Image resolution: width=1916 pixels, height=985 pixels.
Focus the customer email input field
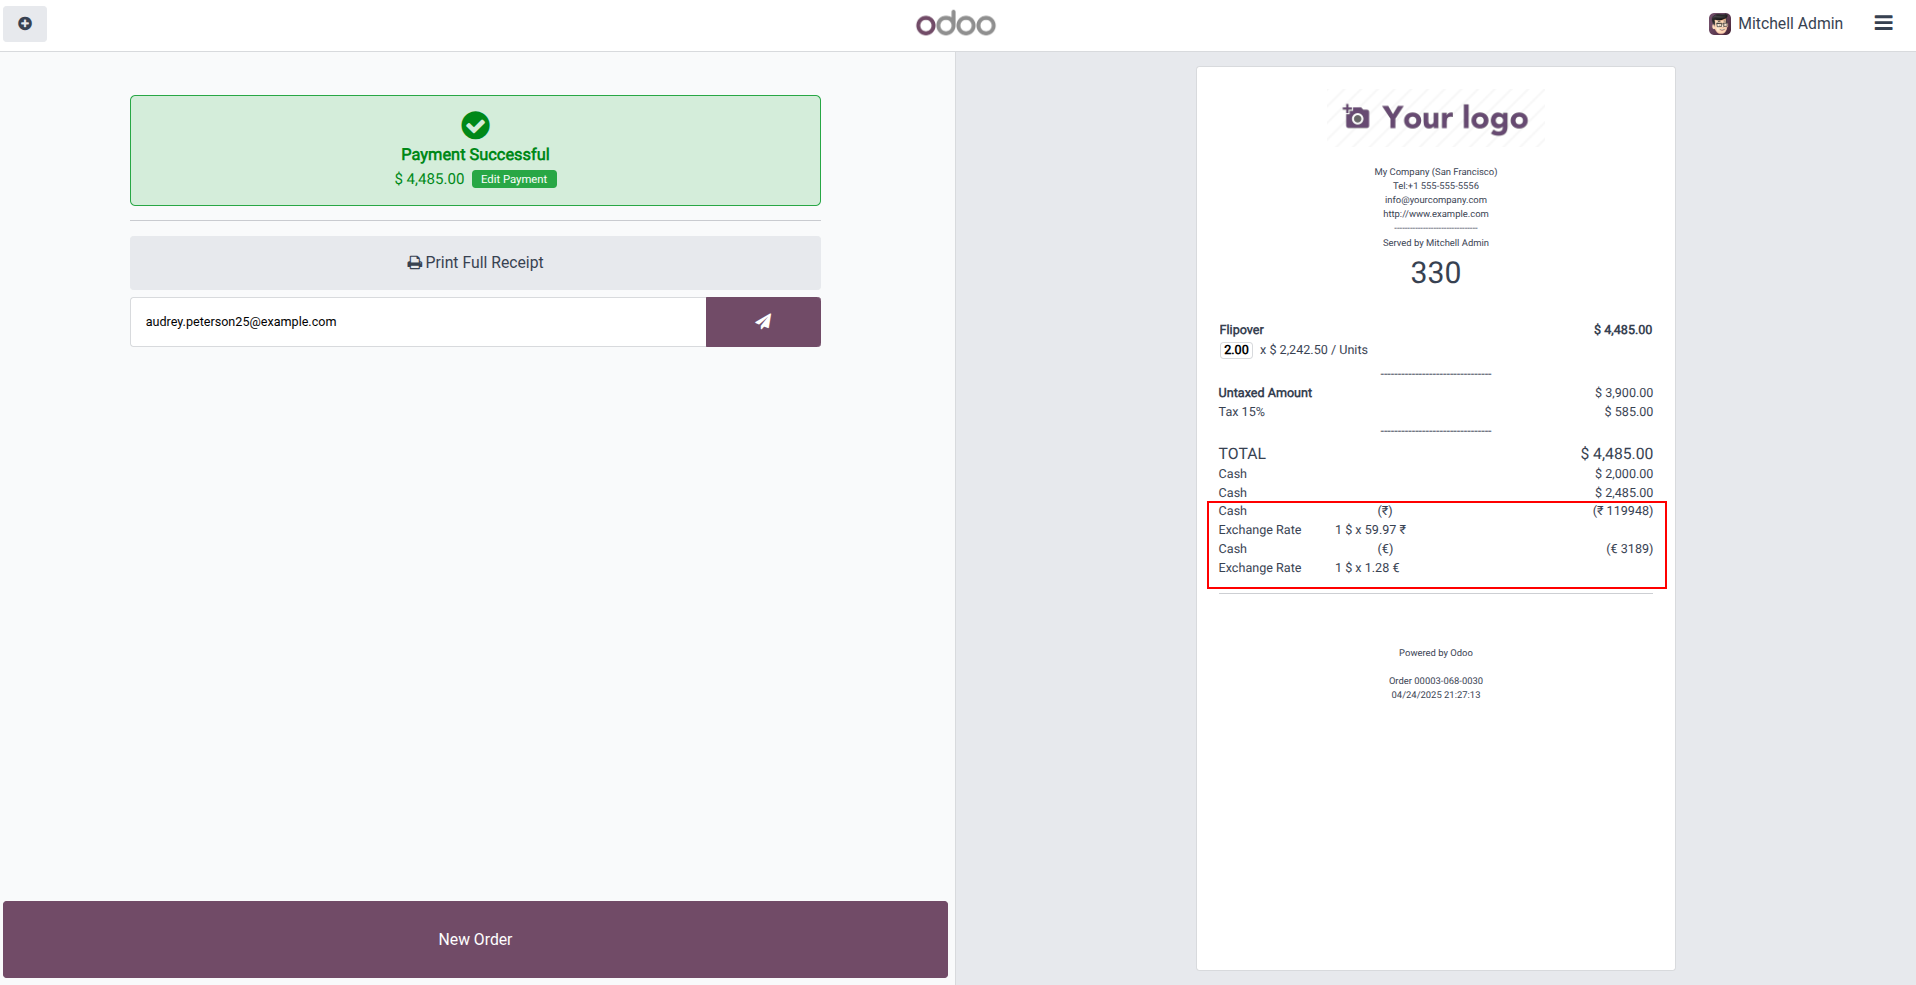[418, 322]
